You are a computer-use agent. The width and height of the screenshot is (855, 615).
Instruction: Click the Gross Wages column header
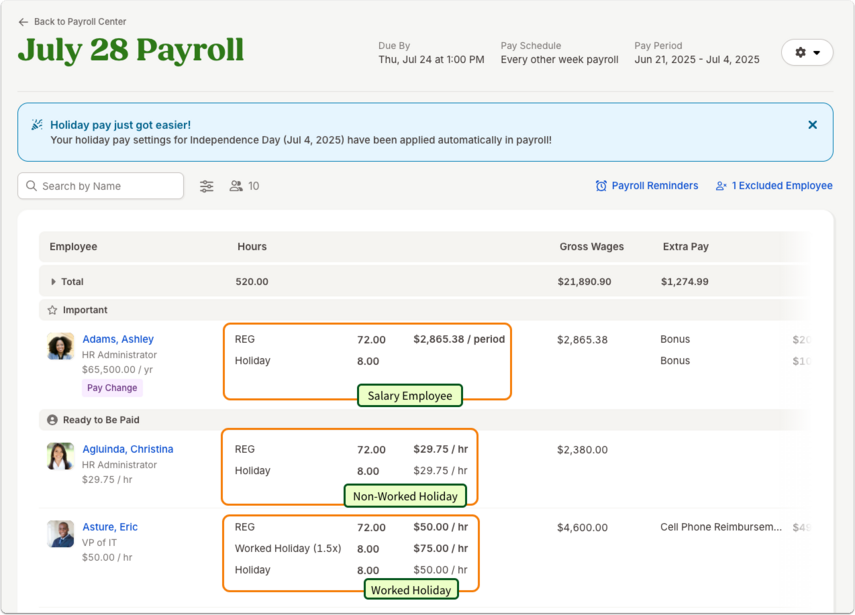(x=592, y=246)
